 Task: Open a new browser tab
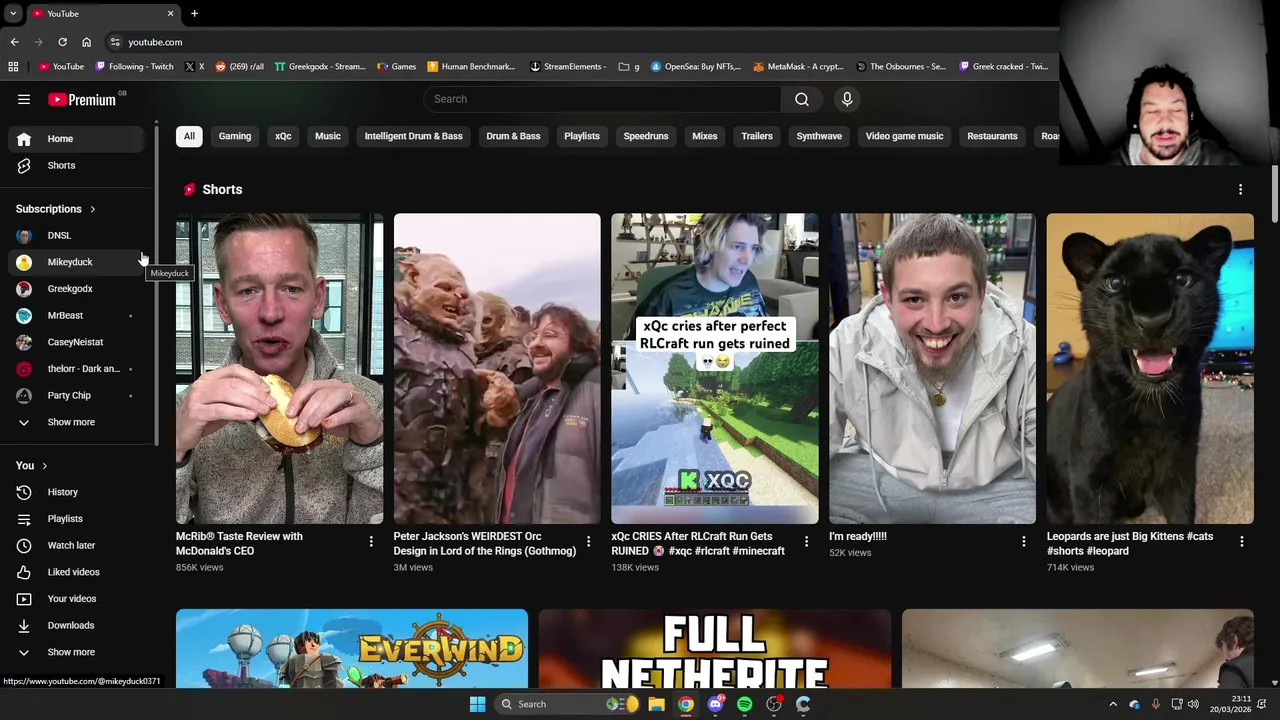194,13
